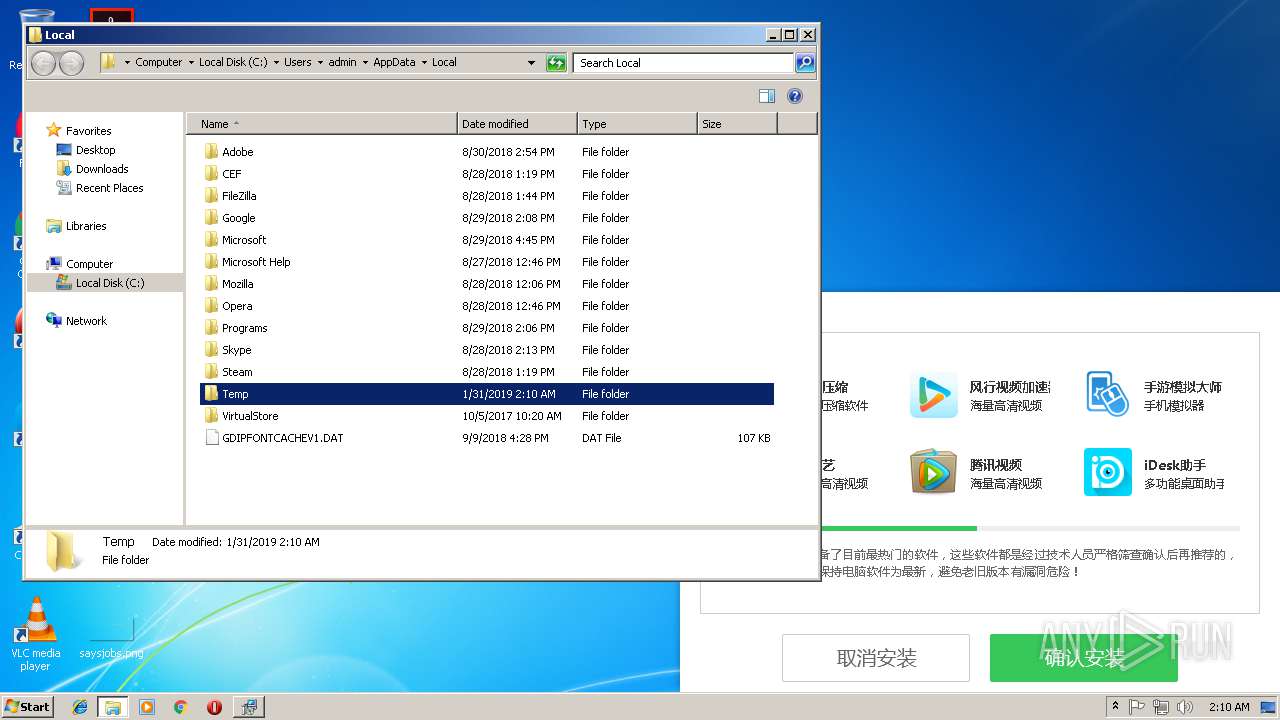Viewport: 1280px width, 720px height.
Task: Click VLC media player desktop shortcut
Action: (x=35, y=633)
